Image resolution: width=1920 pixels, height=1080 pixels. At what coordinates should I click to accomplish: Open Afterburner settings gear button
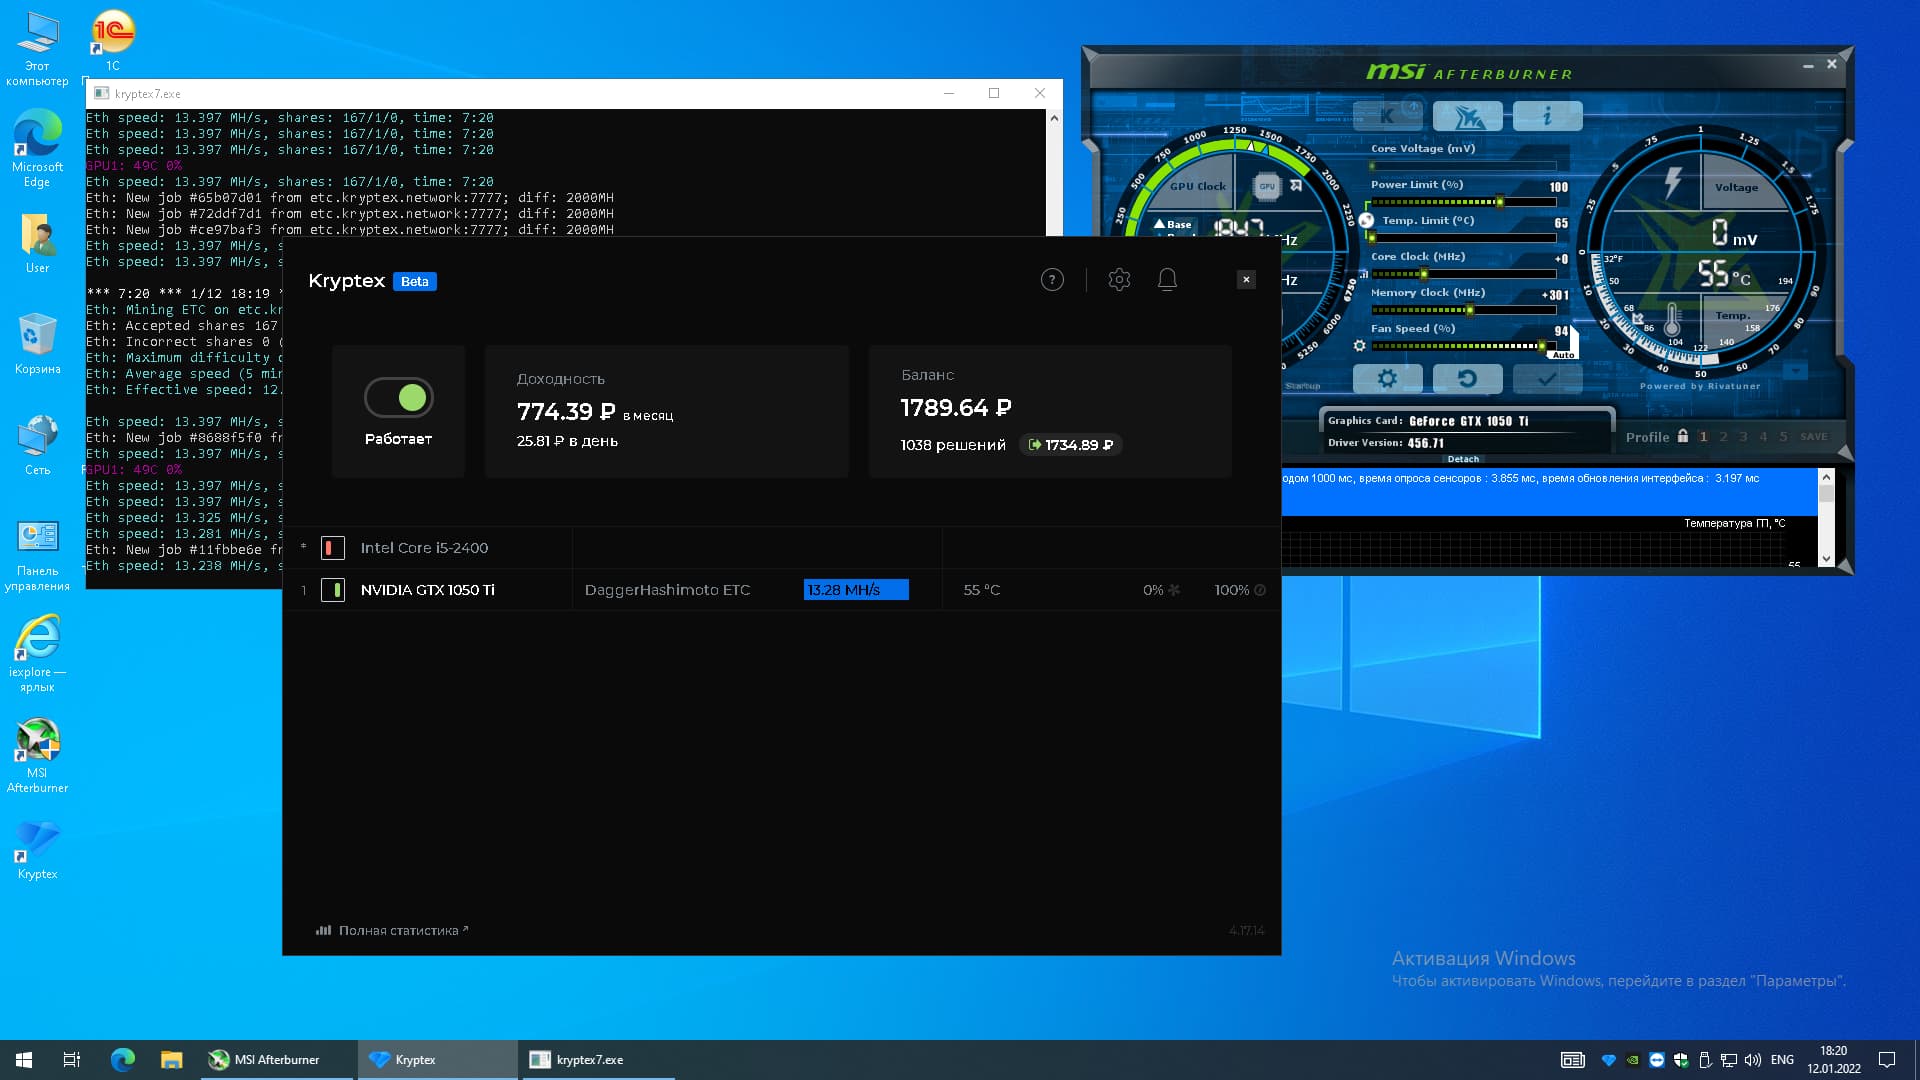1387,379
